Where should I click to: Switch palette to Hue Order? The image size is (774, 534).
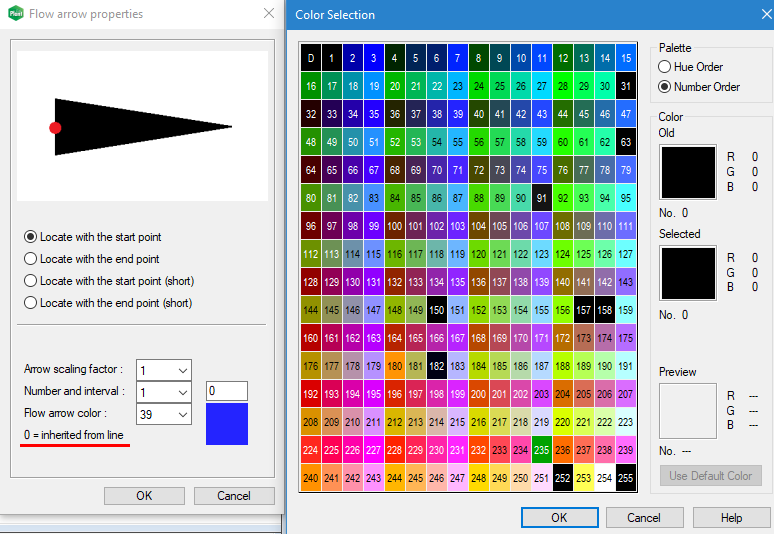point(665,66)
